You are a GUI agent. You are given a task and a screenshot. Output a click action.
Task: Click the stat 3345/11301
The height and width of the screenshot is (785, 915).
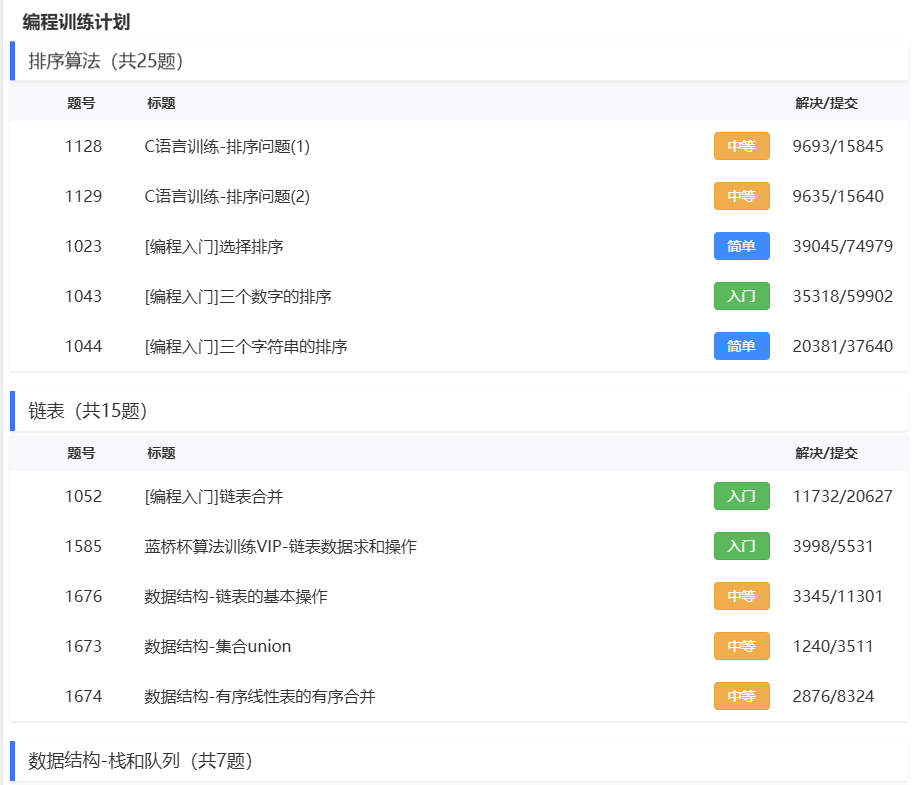[x=838, y=596]
